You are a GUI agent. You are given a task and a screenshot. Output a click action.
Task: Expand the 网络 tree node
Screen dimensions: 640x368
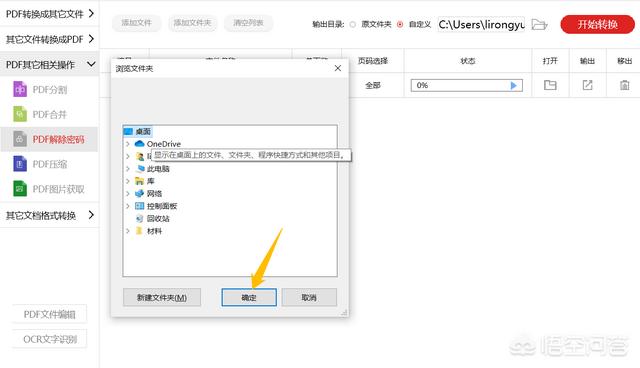coord(128,193)
